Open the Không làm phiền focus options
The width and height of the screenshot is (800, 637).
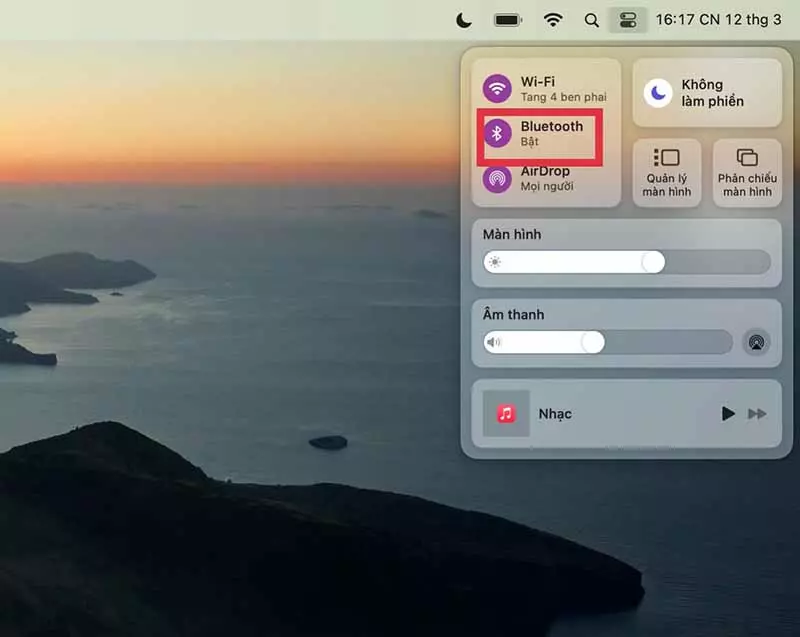coord(707,93)
